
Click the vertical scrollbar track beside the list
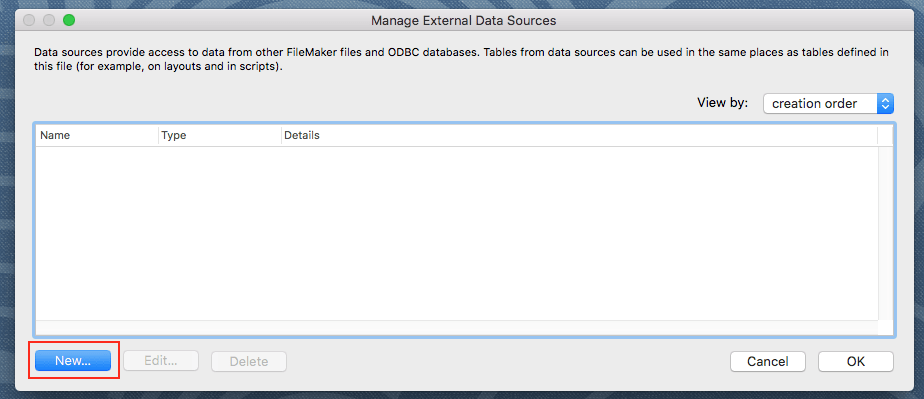(886, 233)
